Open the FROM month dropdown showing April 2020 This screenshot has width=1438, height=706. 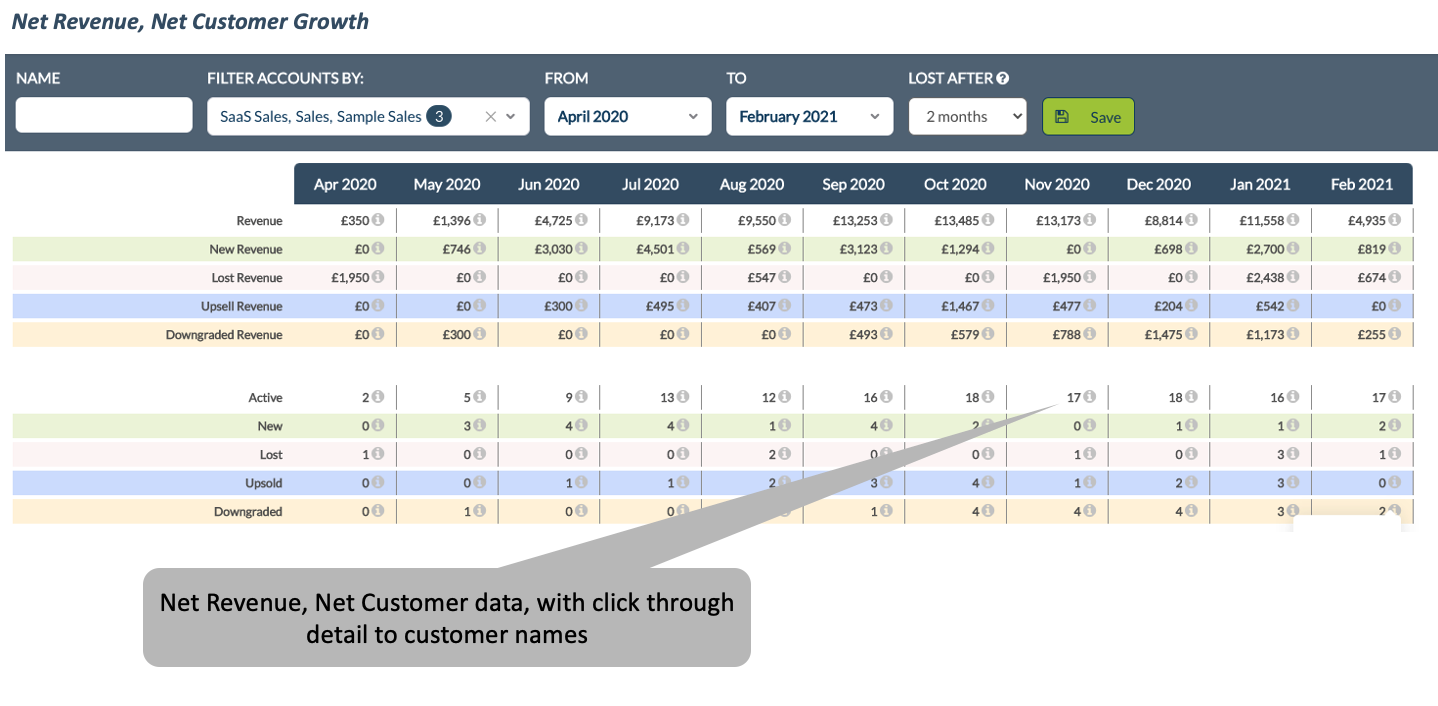(627, 116)
